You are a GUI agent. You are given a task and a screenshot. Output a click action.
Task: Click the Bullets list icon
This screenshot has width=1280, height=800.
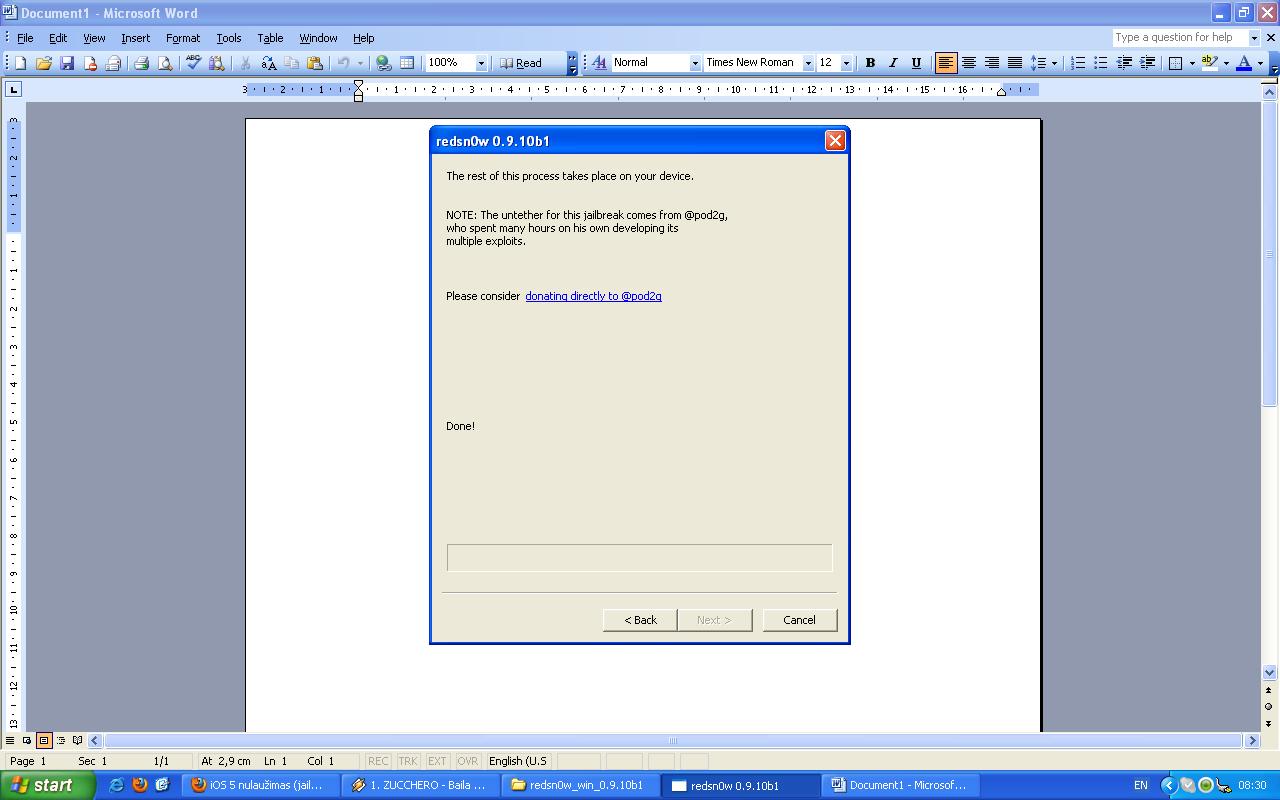click(x=1101, y=63)
